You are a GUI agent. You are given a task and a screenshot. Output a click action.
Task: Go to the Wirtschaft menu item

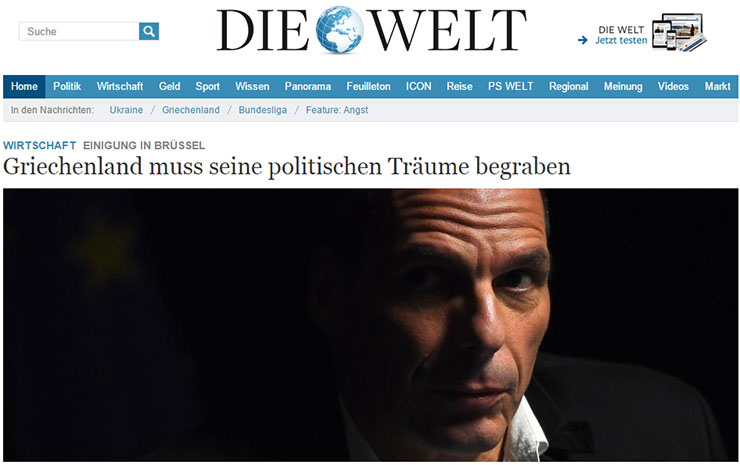click(120, 86)
